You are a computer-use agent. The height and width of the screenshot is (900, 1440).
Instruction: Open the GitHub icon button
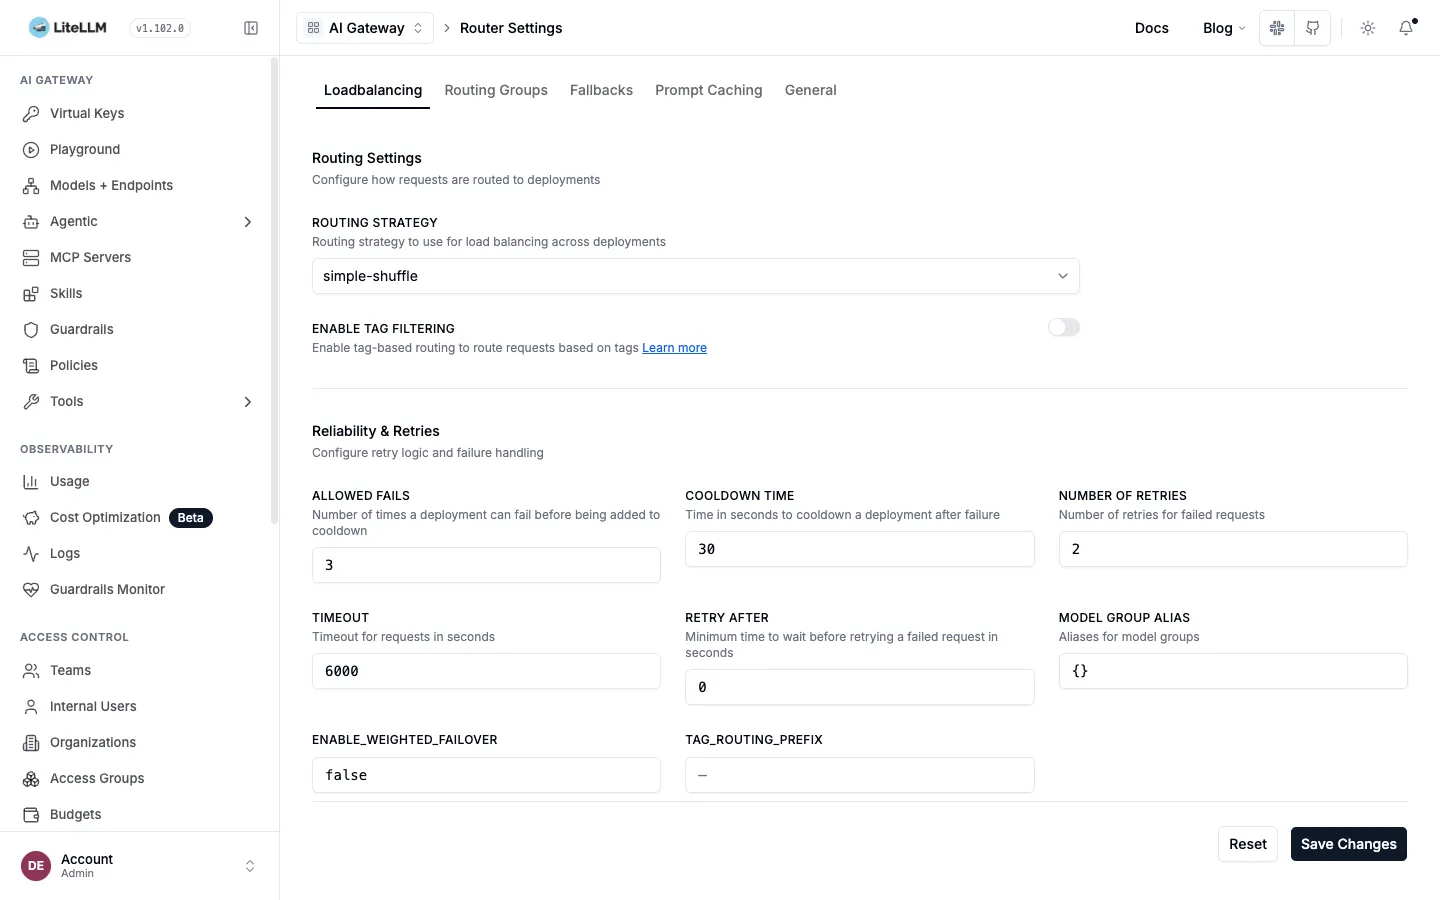1313,28
